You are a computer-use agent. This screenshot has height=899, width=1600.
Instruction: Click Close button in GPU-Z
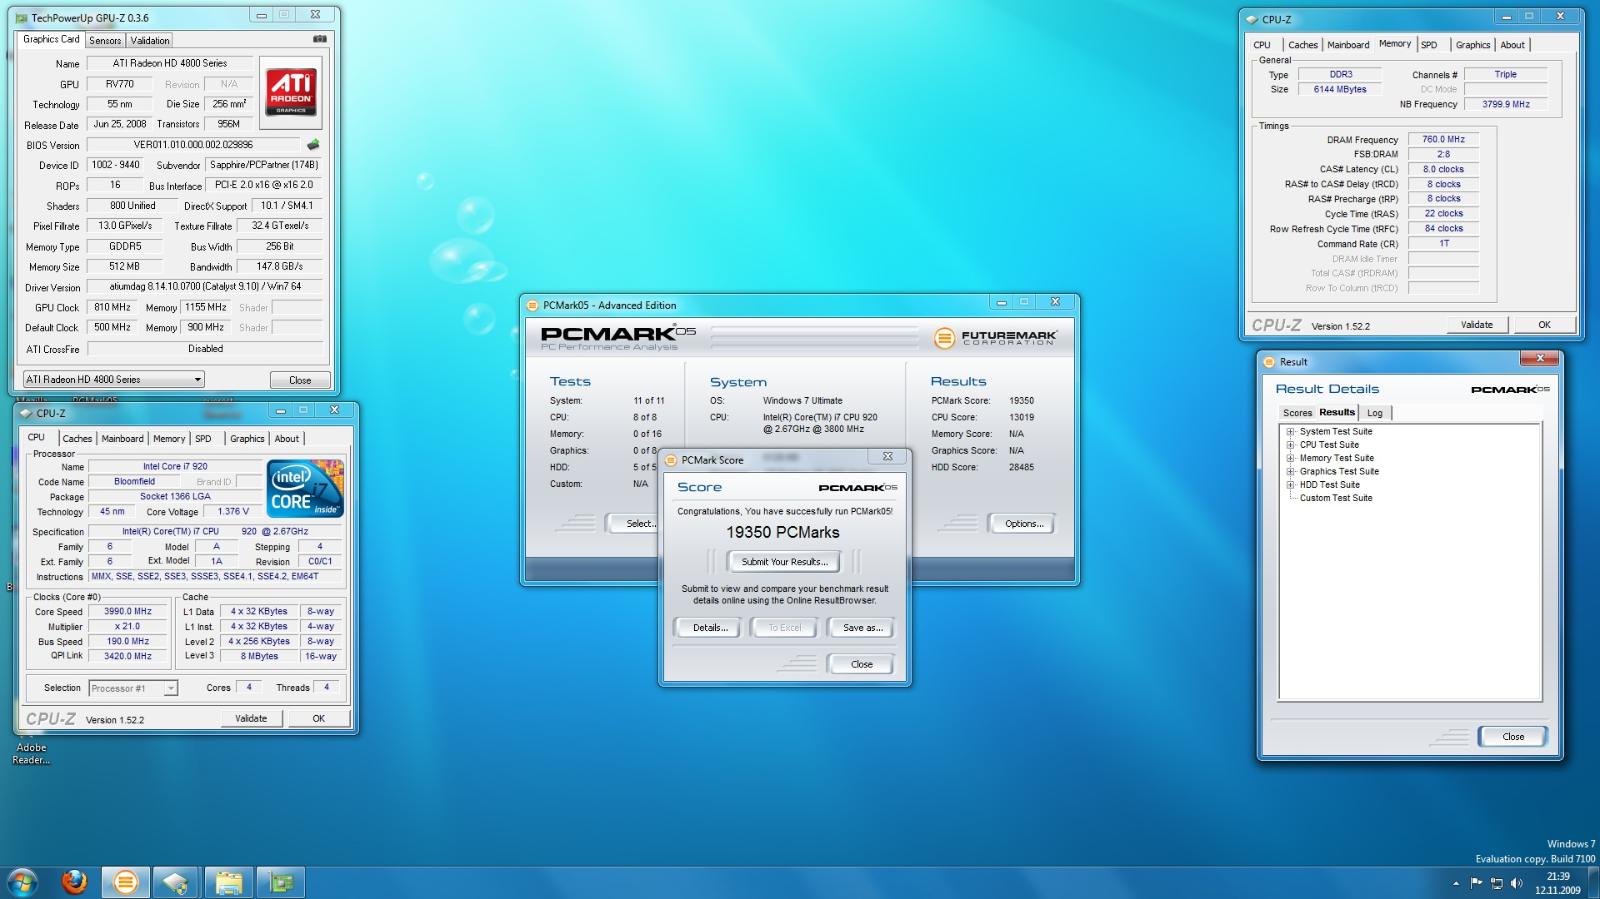click(300, 380)
